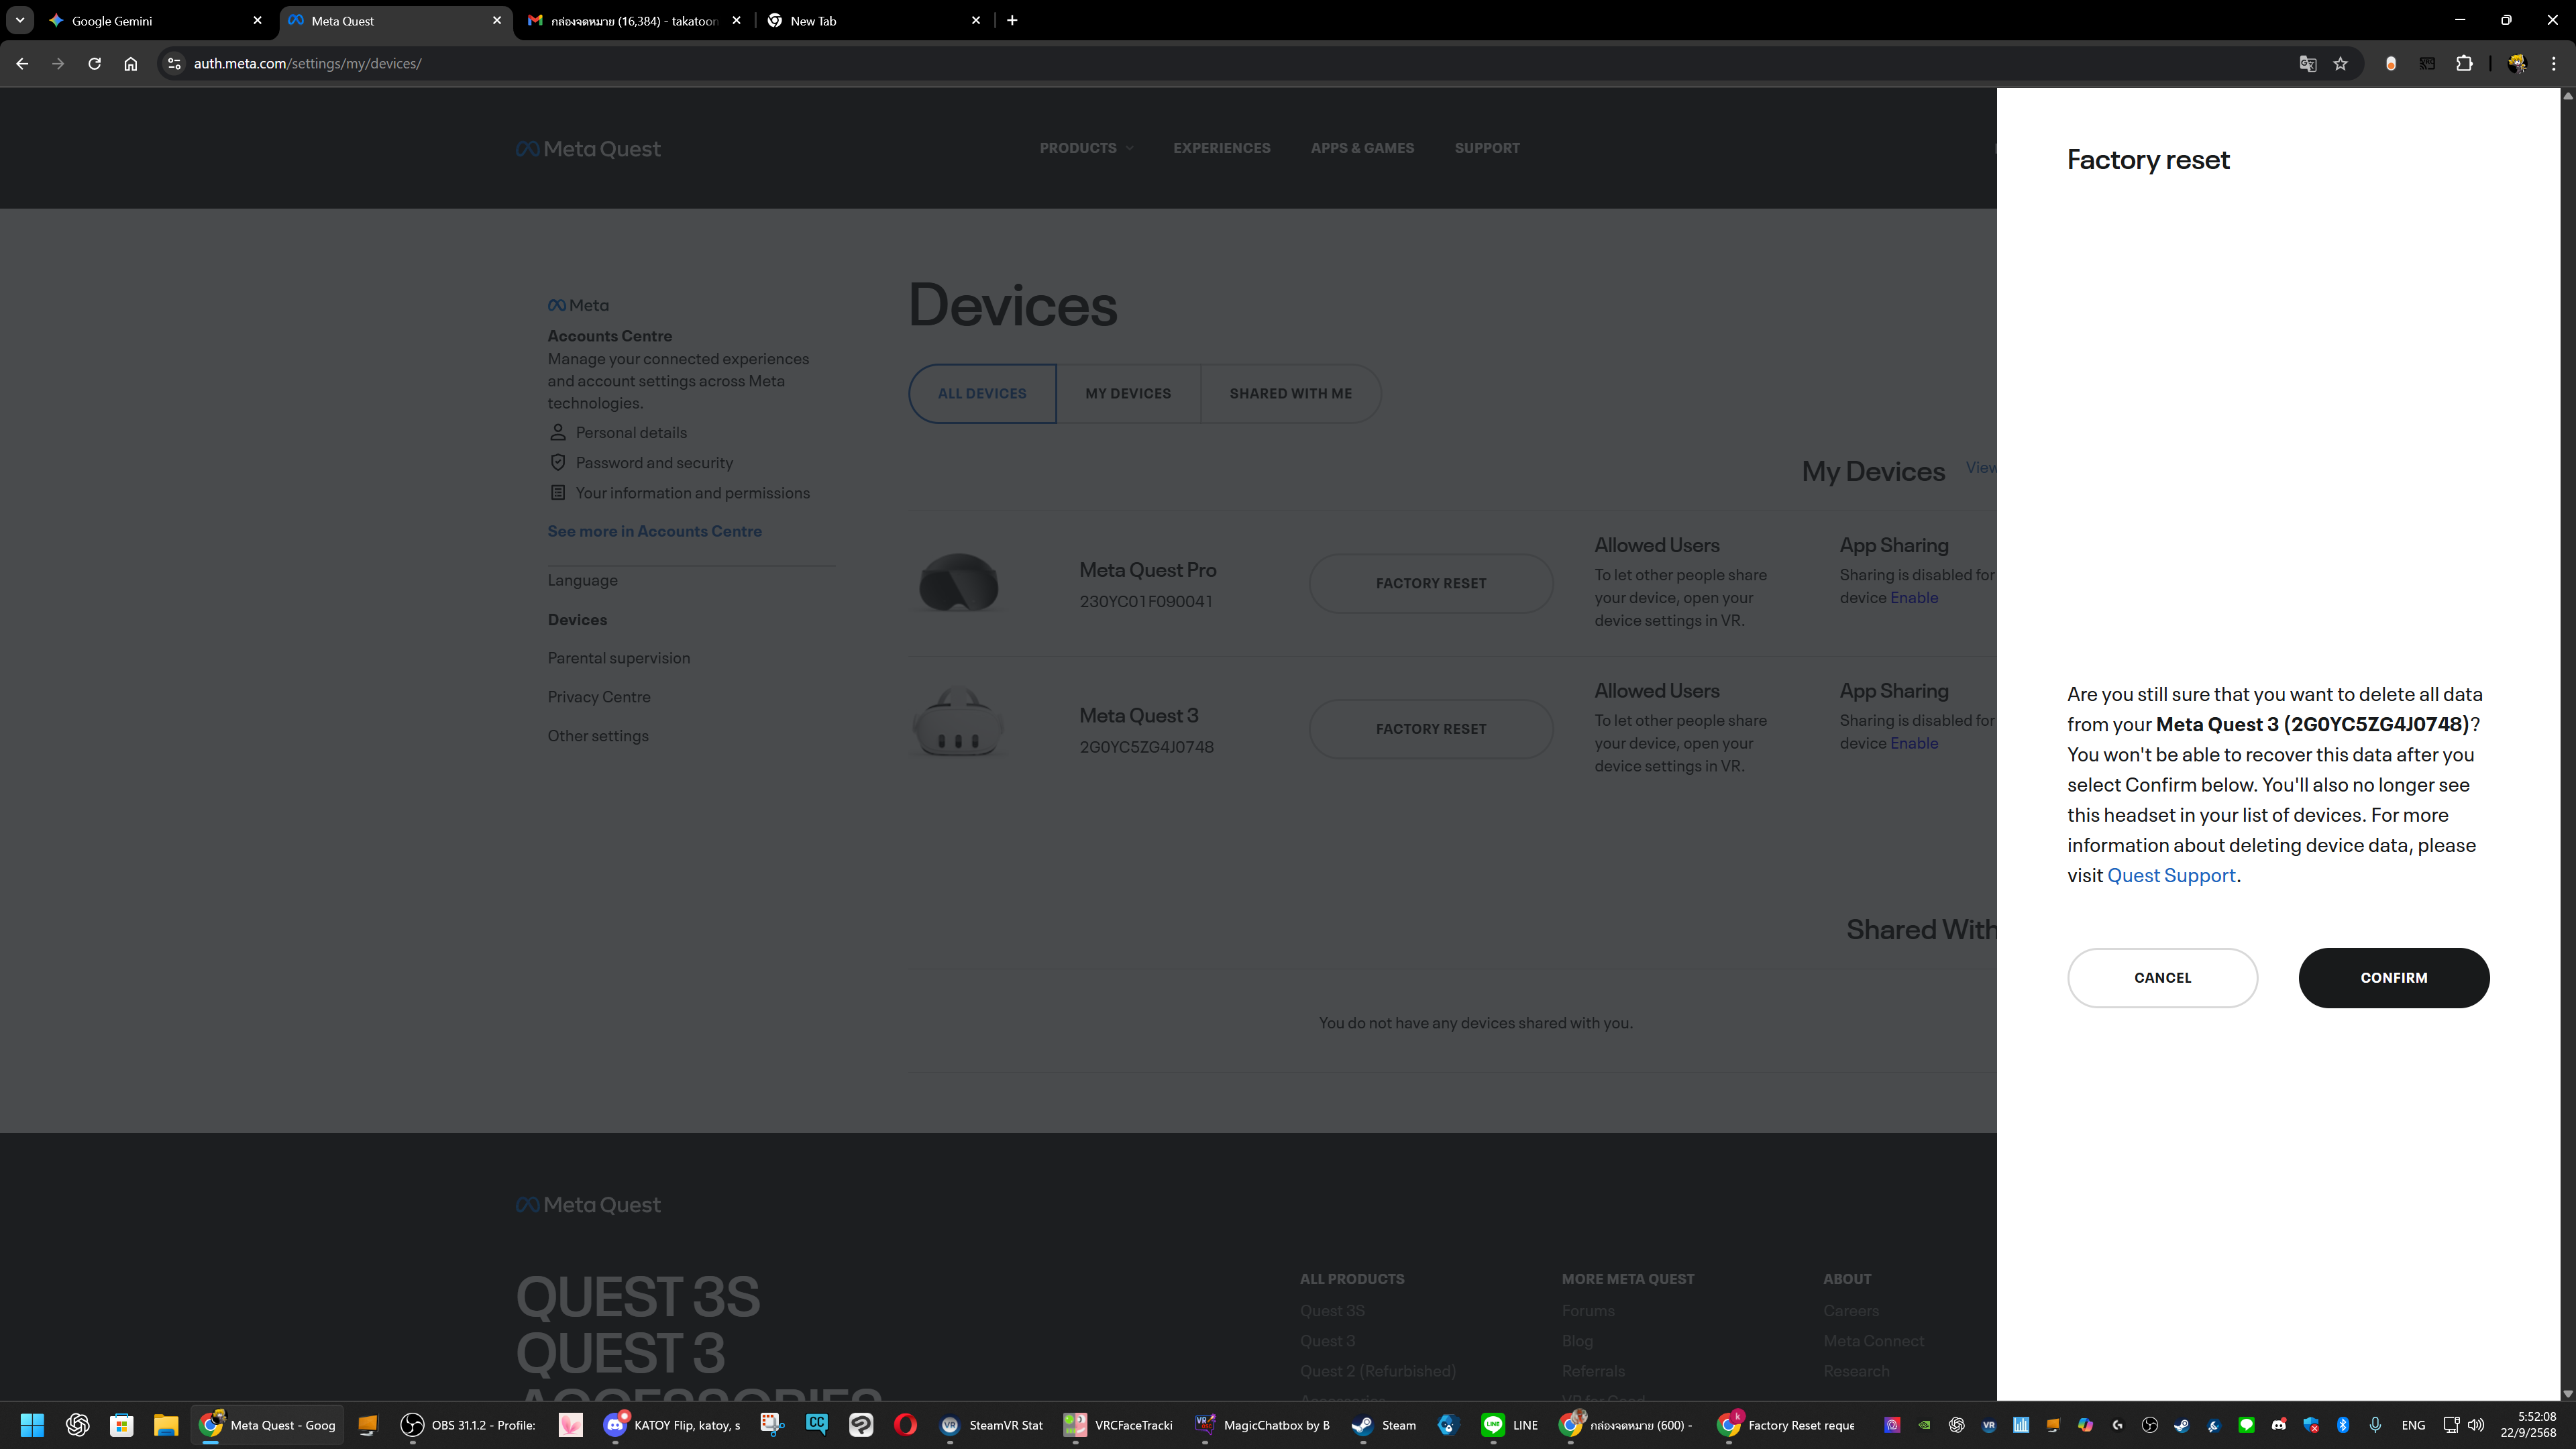Viewport: 2576px width, 1449px height.
Task: Go back in browser history
Action: (22, 63)
